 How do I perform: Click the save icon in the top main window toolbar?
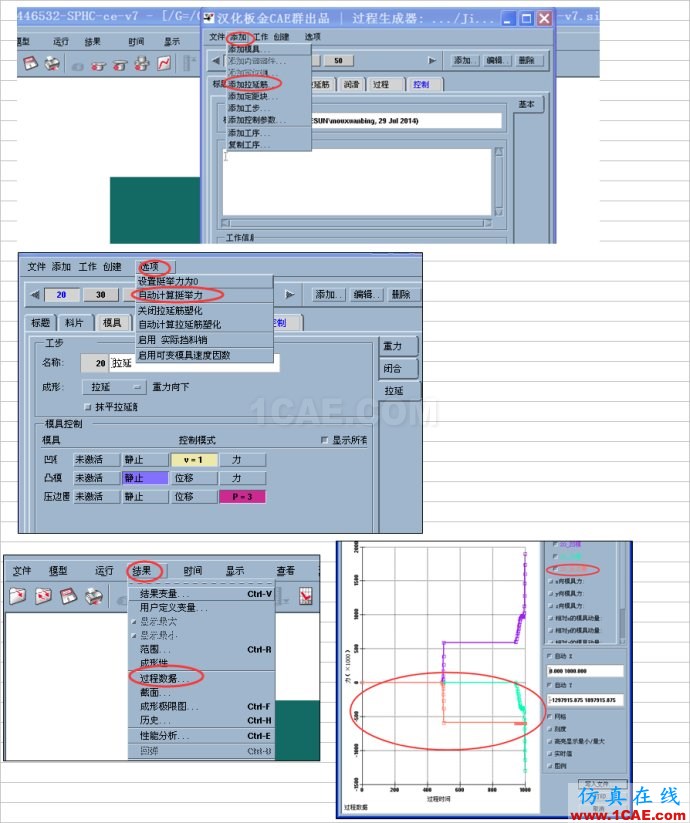30,64
